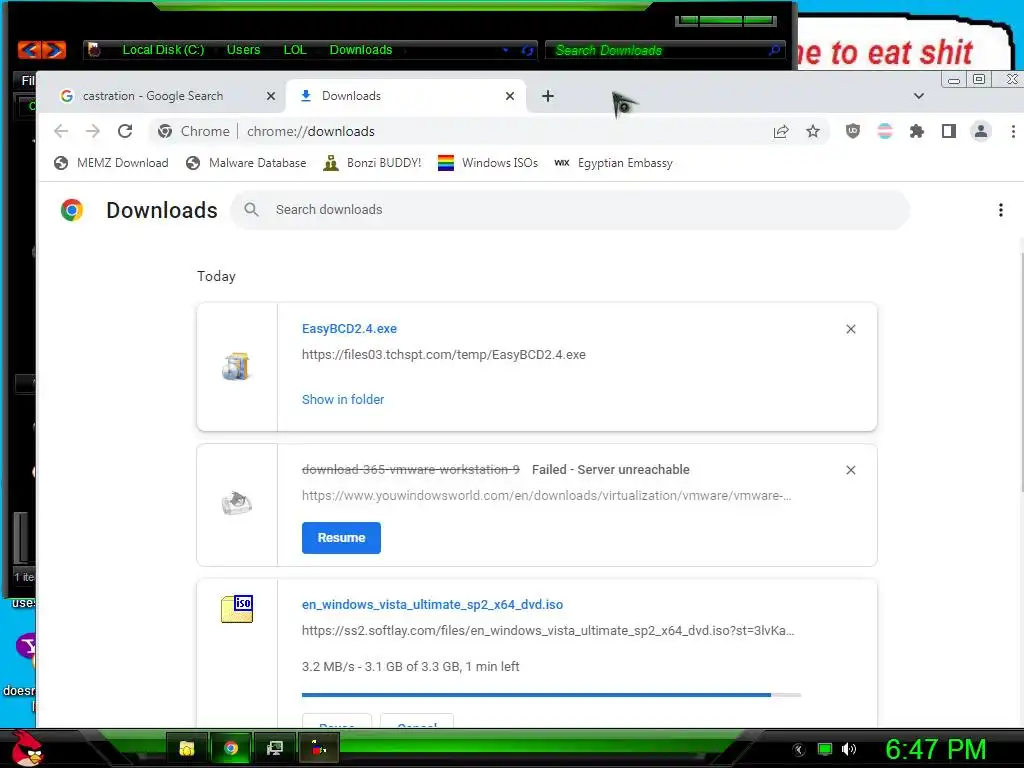Click the Vista ISO file icon
Screen dimensions: 1024x768
coord(237,609)
